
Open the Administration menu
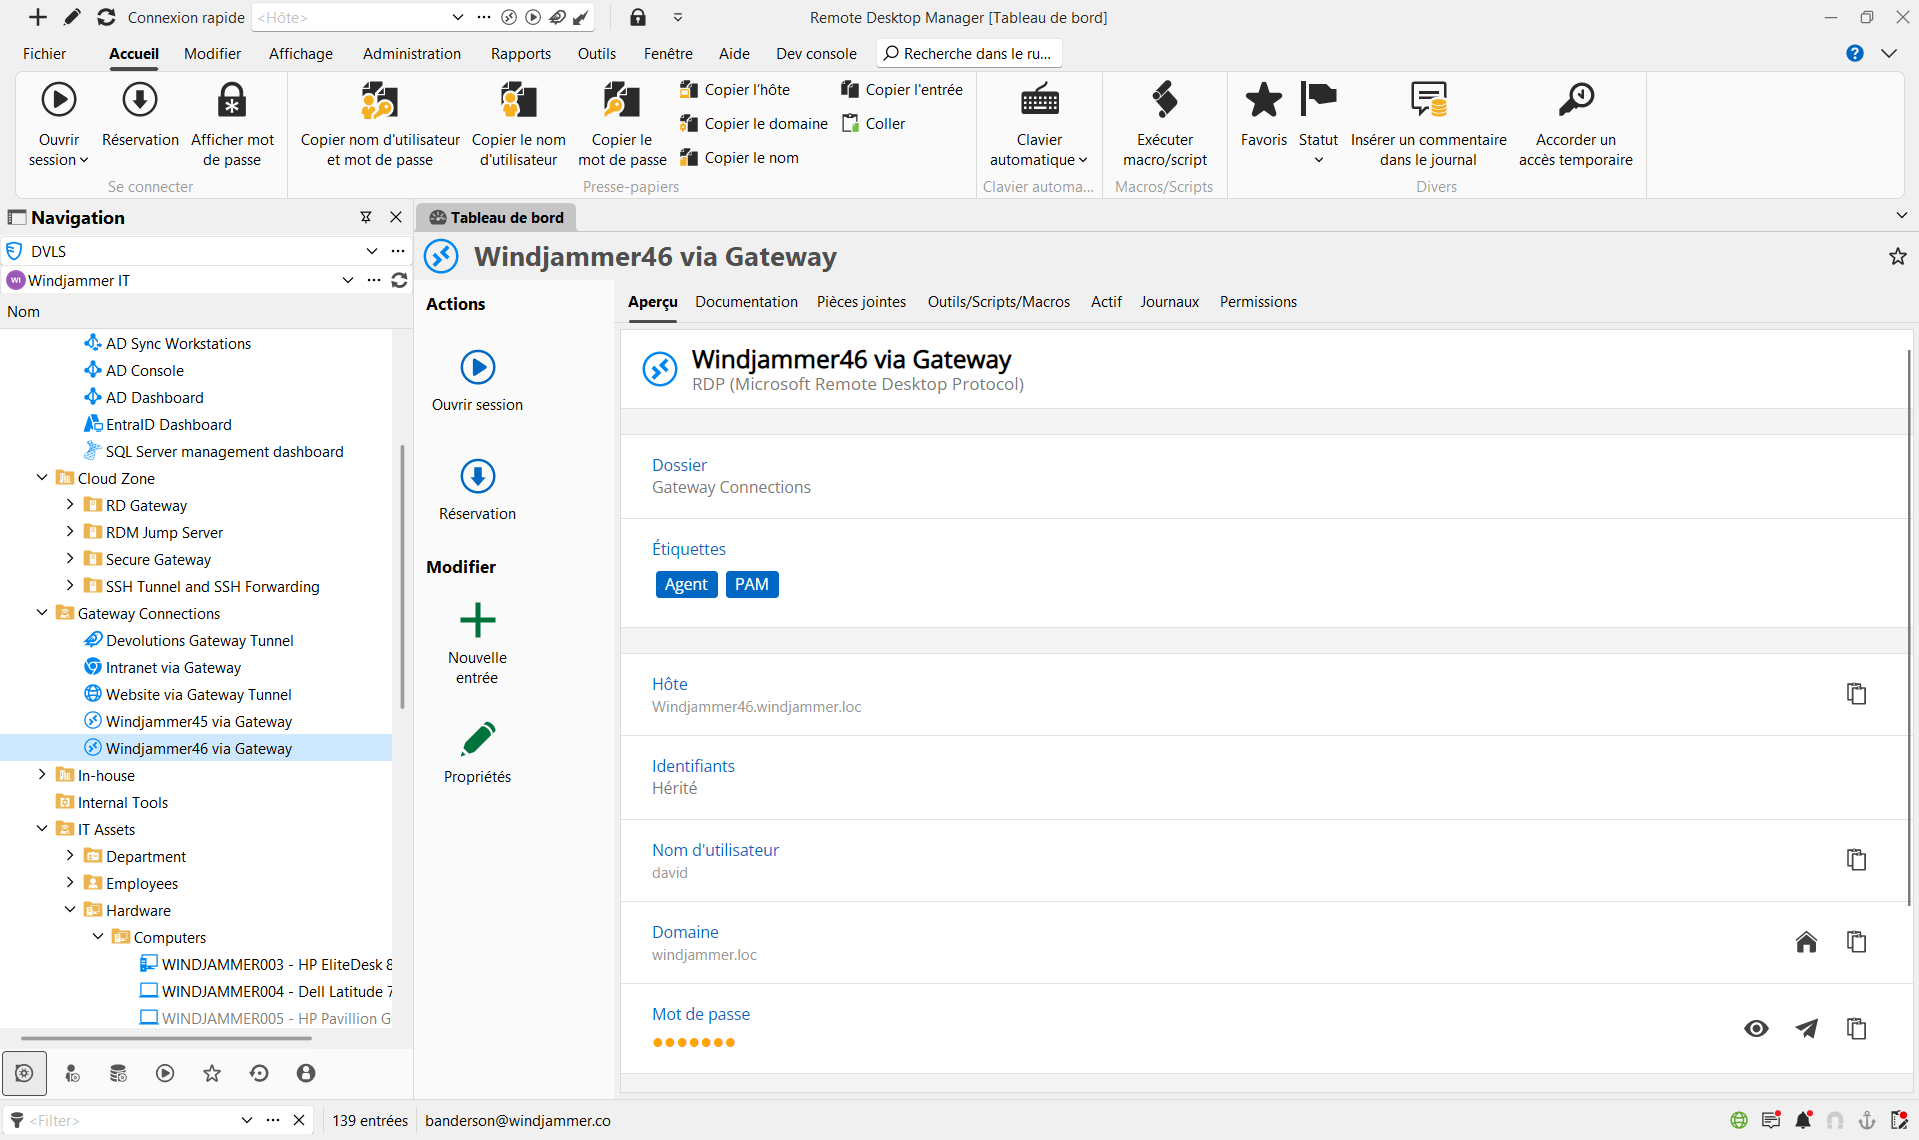[411, 54]
